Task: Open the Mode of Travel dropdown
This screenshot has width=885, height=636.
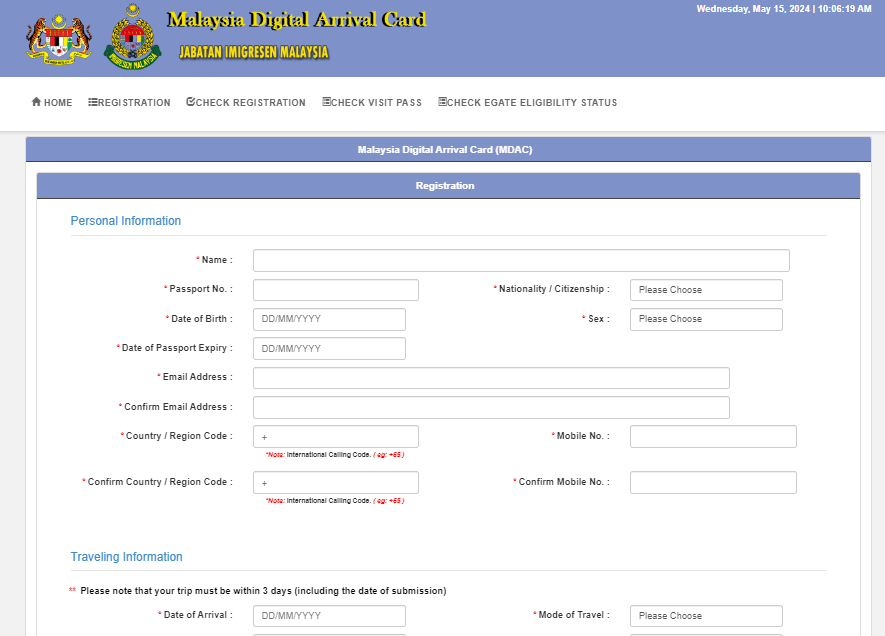Action: (x=706, y=615)
